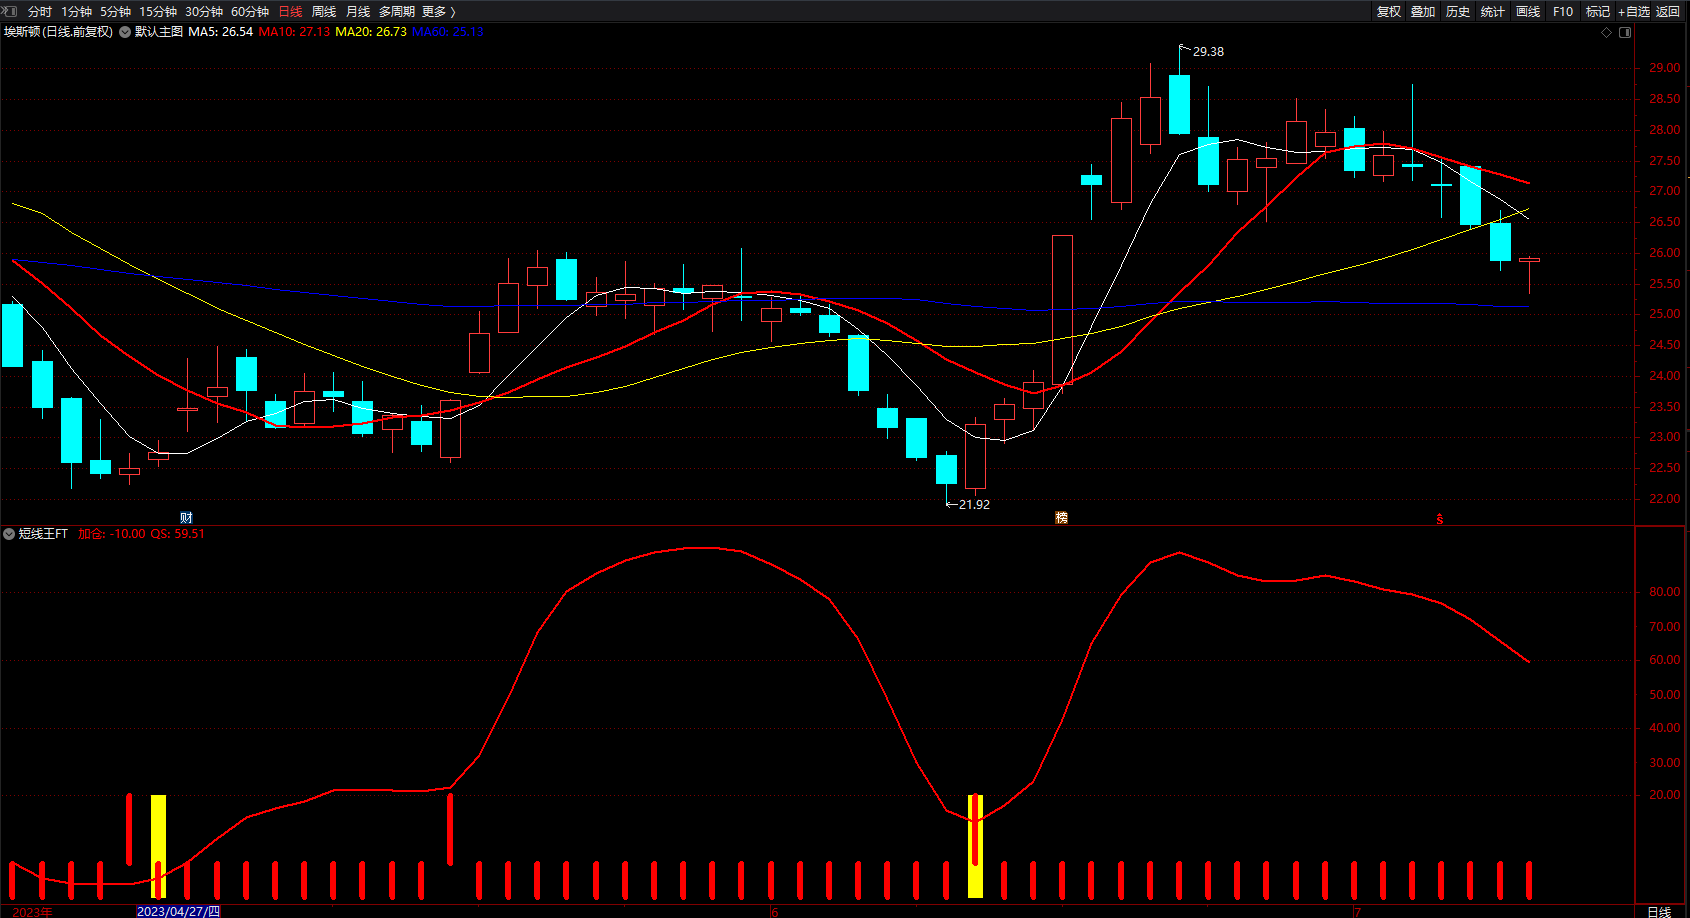Click the 短线王FT indicator name

click(43, 534)
